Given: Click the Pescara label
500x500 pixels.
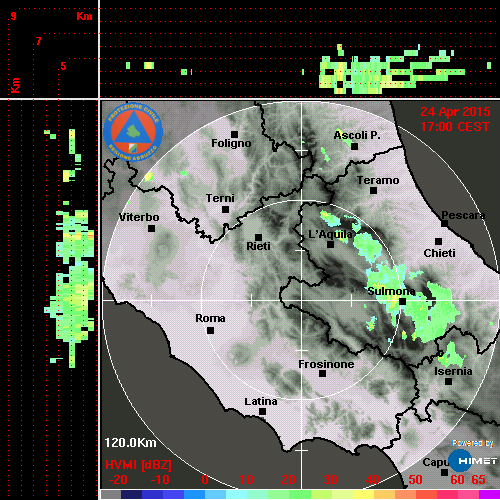Looking at the screenshot, I should coord(463,215).
